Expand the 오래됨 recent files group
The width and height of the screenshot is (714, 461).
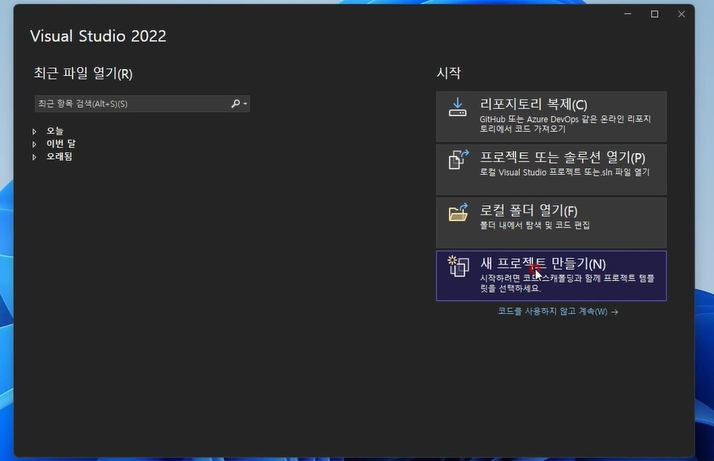click(x=34, y=157)
